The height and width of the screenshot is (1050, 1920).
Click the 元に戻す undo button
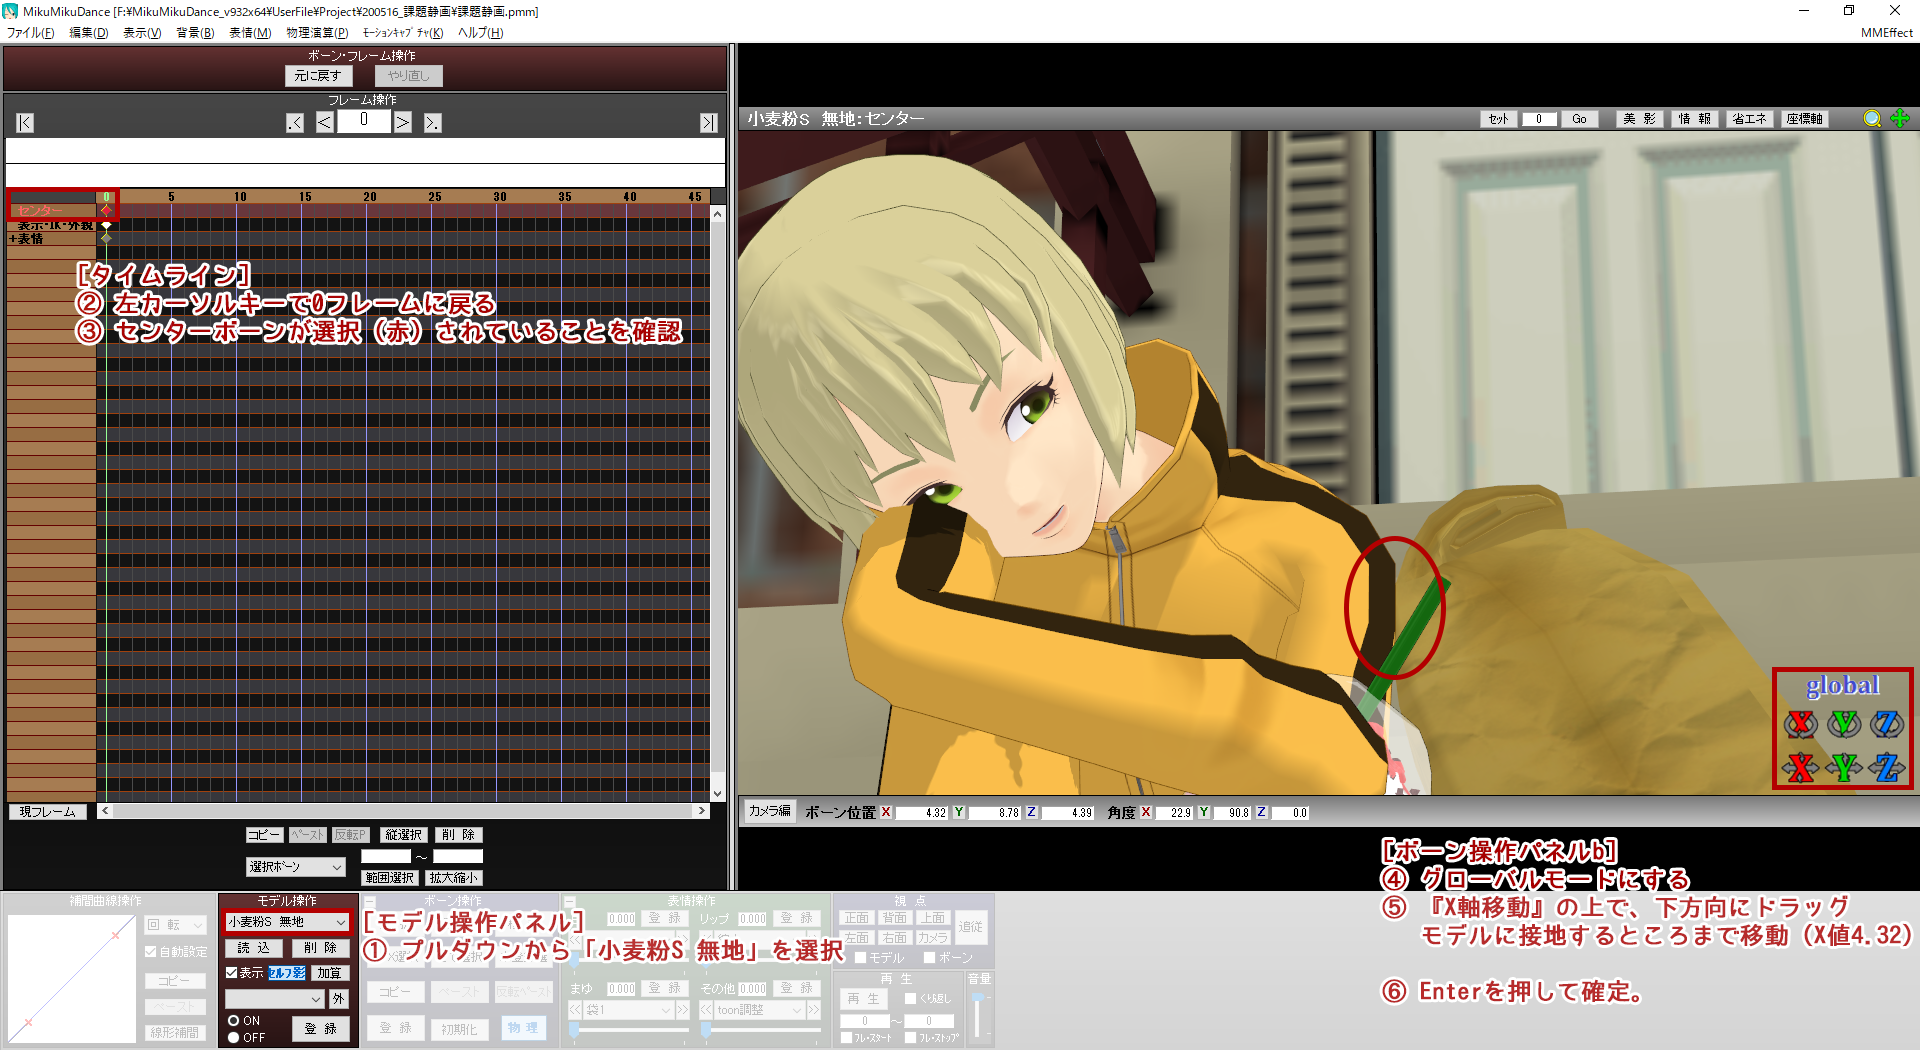[x=318, y=76]
